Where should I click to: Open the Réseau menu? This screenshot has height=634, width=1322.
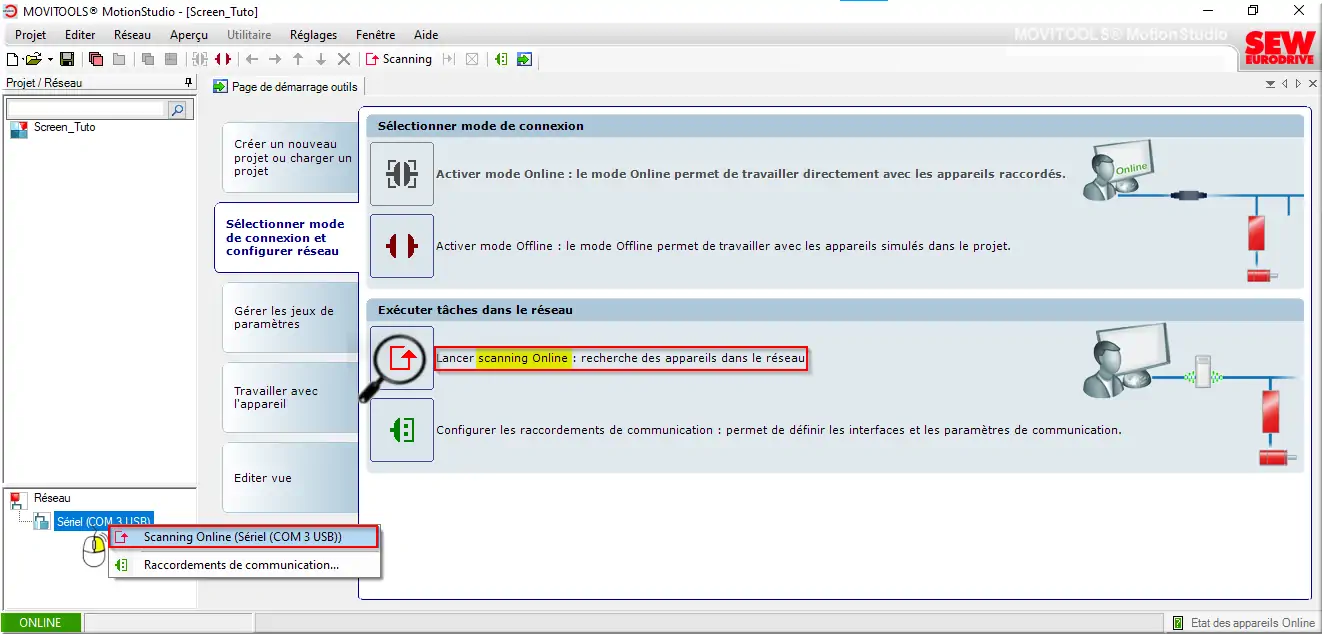tap(132, 35)
